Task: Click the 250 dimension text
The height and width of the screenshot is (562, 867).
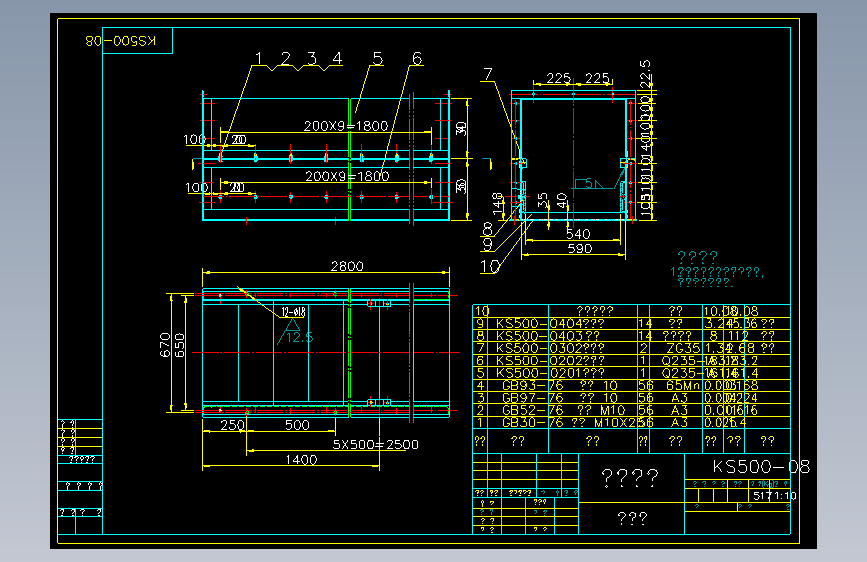Action: 232,425
